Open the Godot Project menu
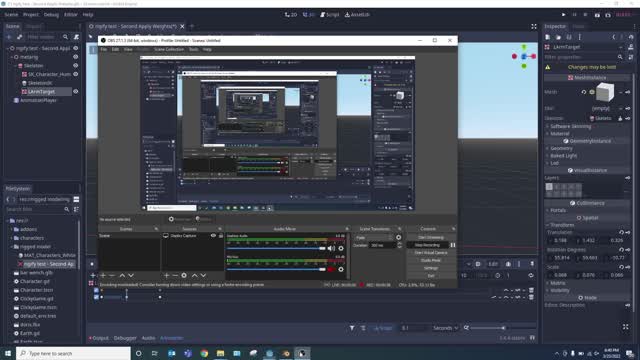The image size is (640, 360). [x=31, y=14]
